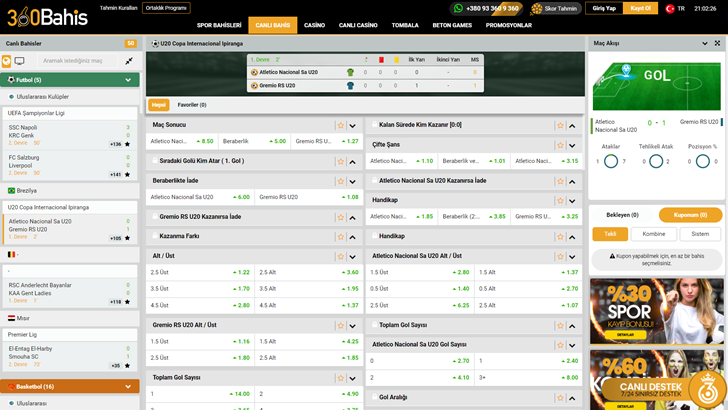Open PROMOSYONLAR menu

[x=509, y=25]
